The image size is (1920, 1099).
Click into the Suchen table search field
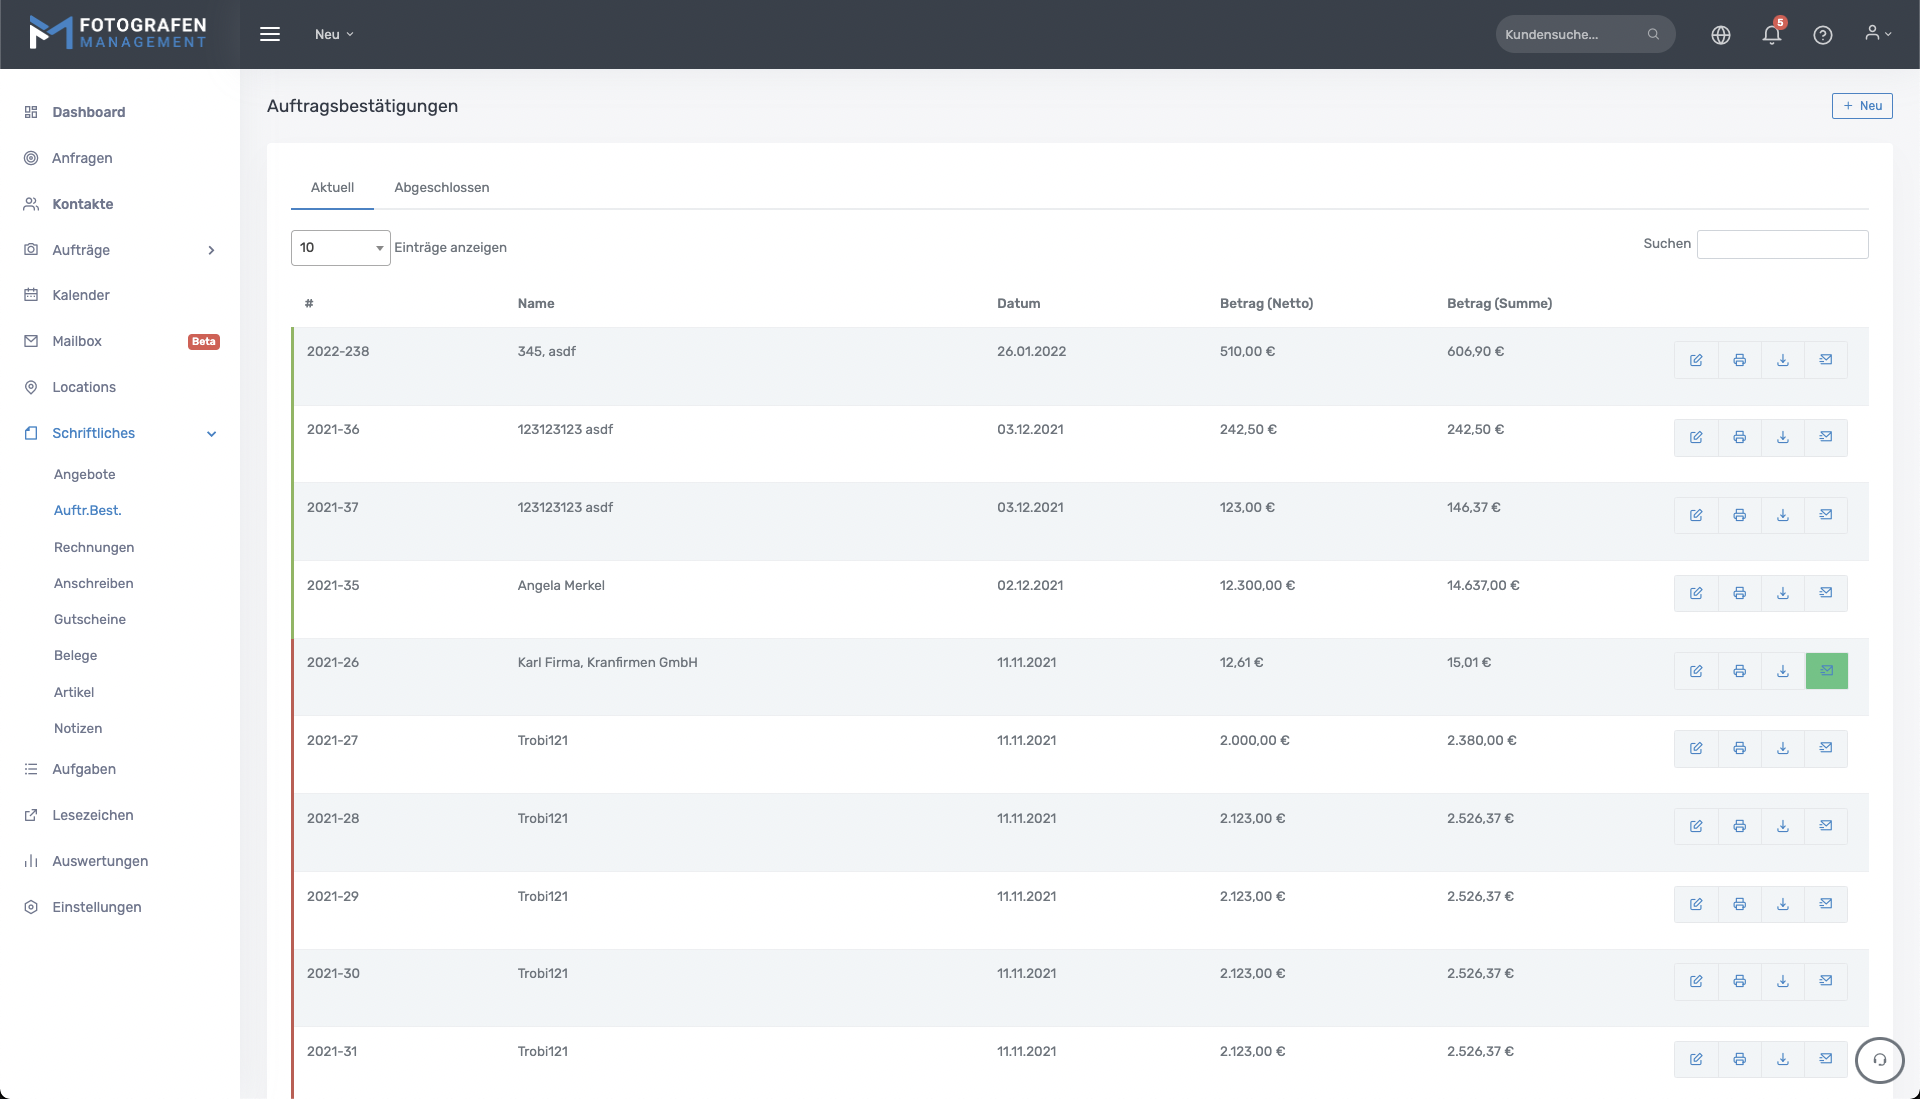[x=1781, y=244]
